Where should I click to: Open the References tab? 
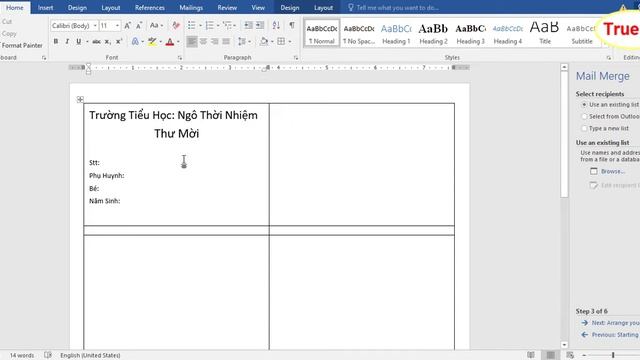coord(150,8)
